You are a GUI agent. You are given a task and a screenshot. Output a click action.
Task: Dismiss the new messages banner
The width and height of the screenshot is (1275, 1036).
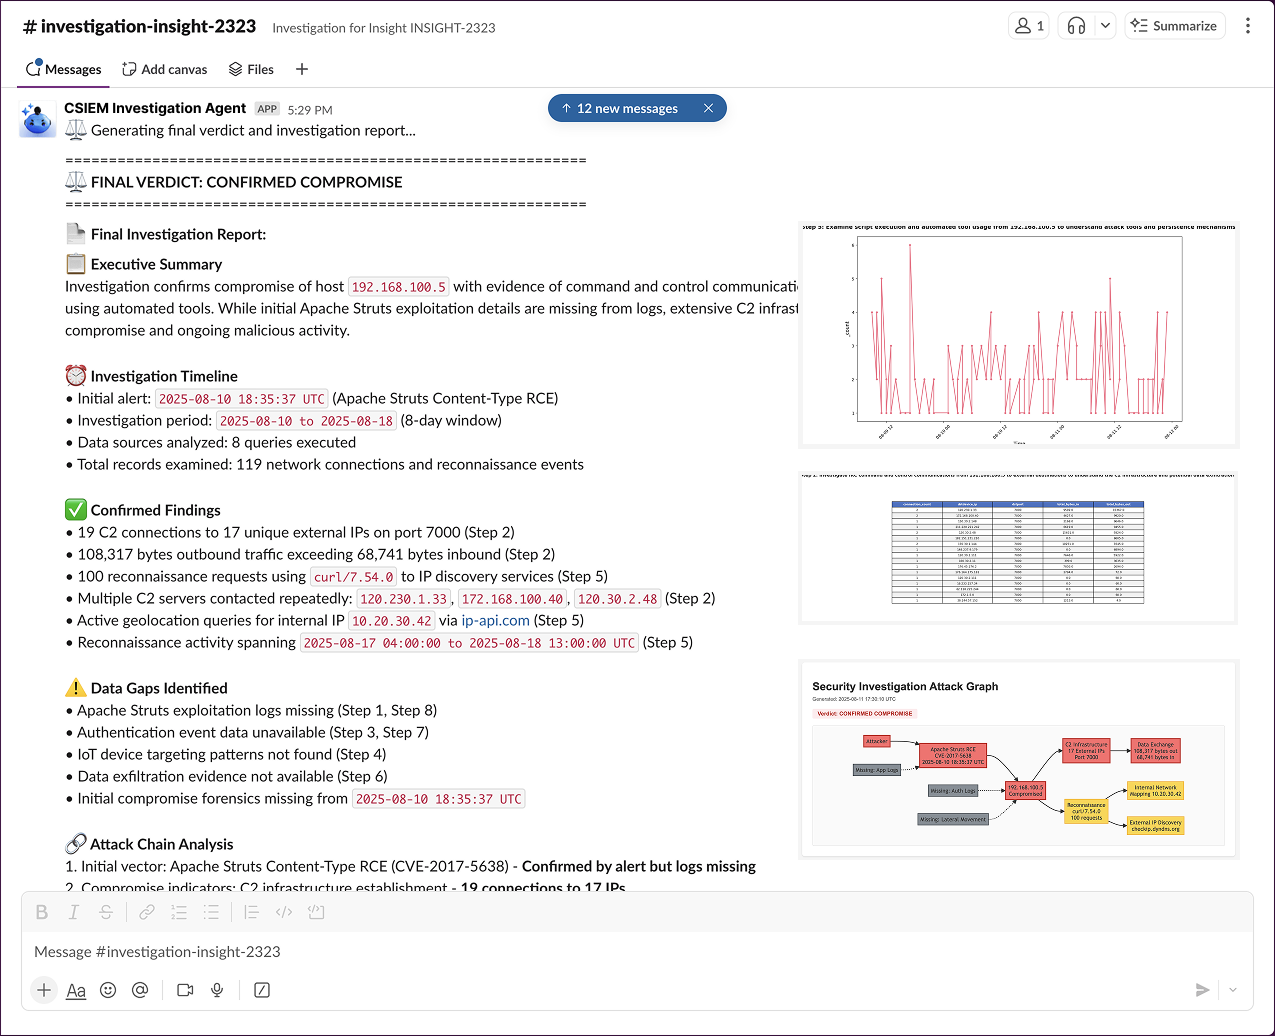pyautogui.click(x=708, y=108)
